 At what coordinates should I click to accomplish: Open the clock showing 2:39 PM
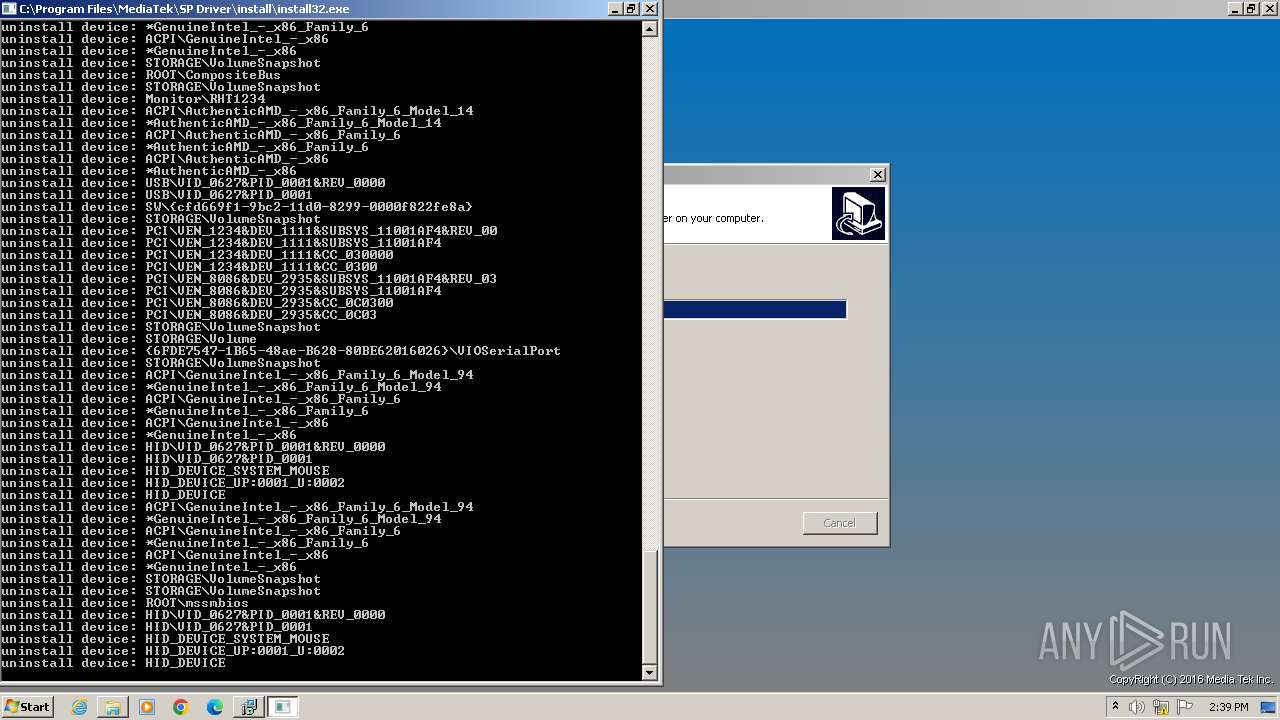pyautogui.click(x=1228, y=707)
